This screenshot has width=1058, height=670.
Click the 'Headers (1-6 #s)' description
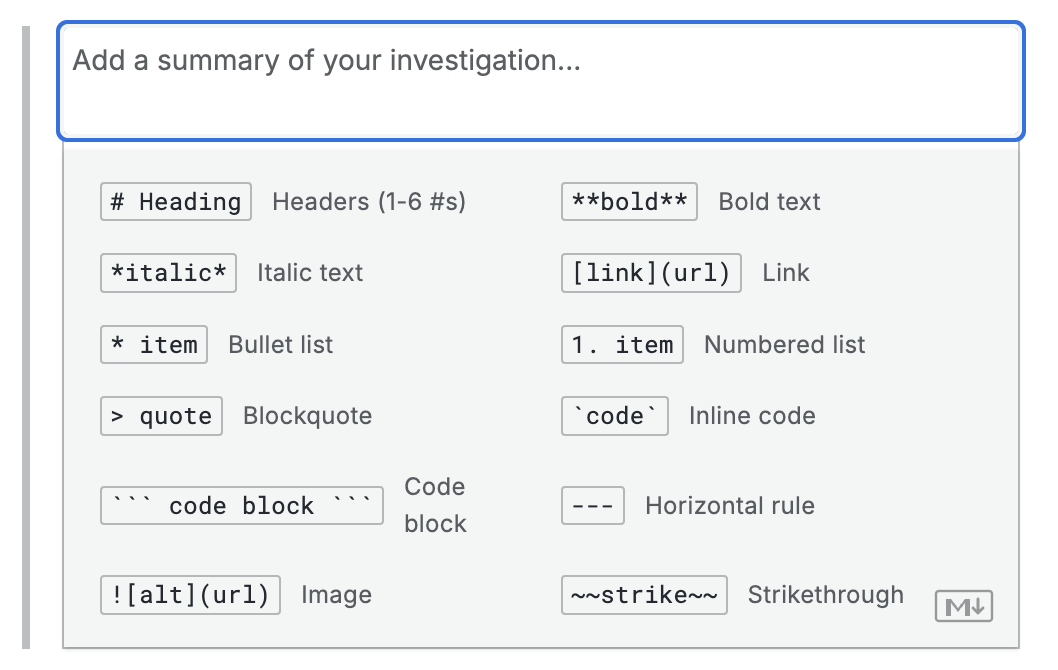(x=369, y=202)
